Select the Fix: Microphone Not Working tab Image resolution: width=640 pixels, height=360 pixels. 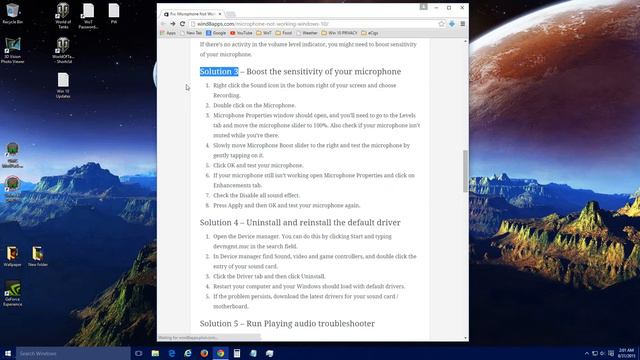[191, 14]
